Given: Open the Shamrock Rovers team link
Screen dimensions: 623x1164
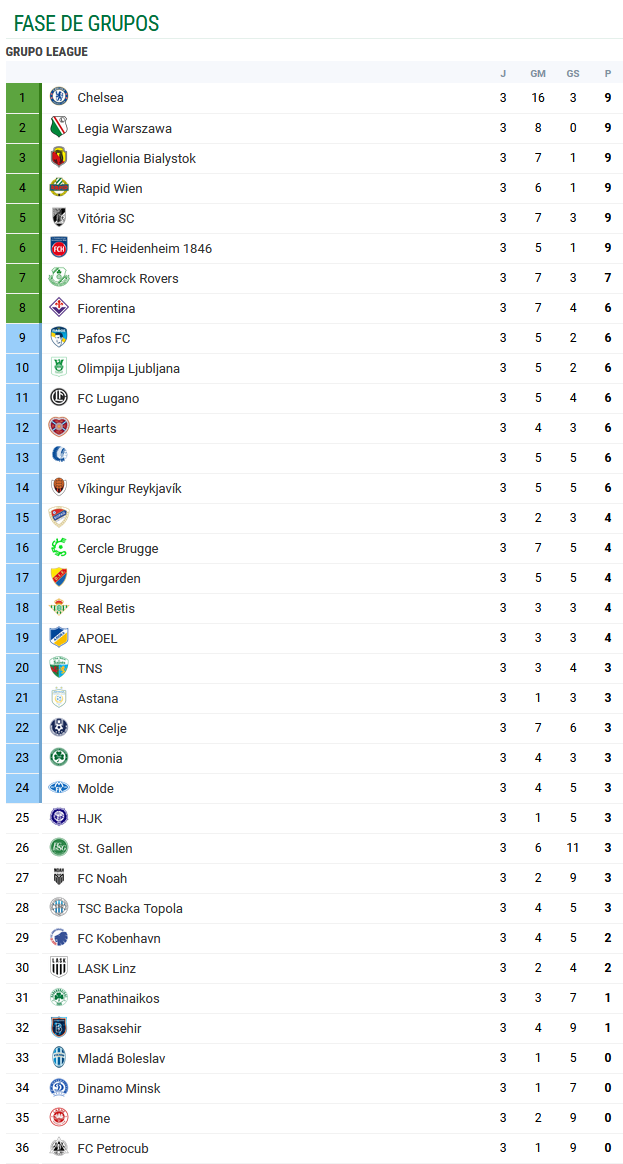Looking at the screenshot, I should click(128, 278).
